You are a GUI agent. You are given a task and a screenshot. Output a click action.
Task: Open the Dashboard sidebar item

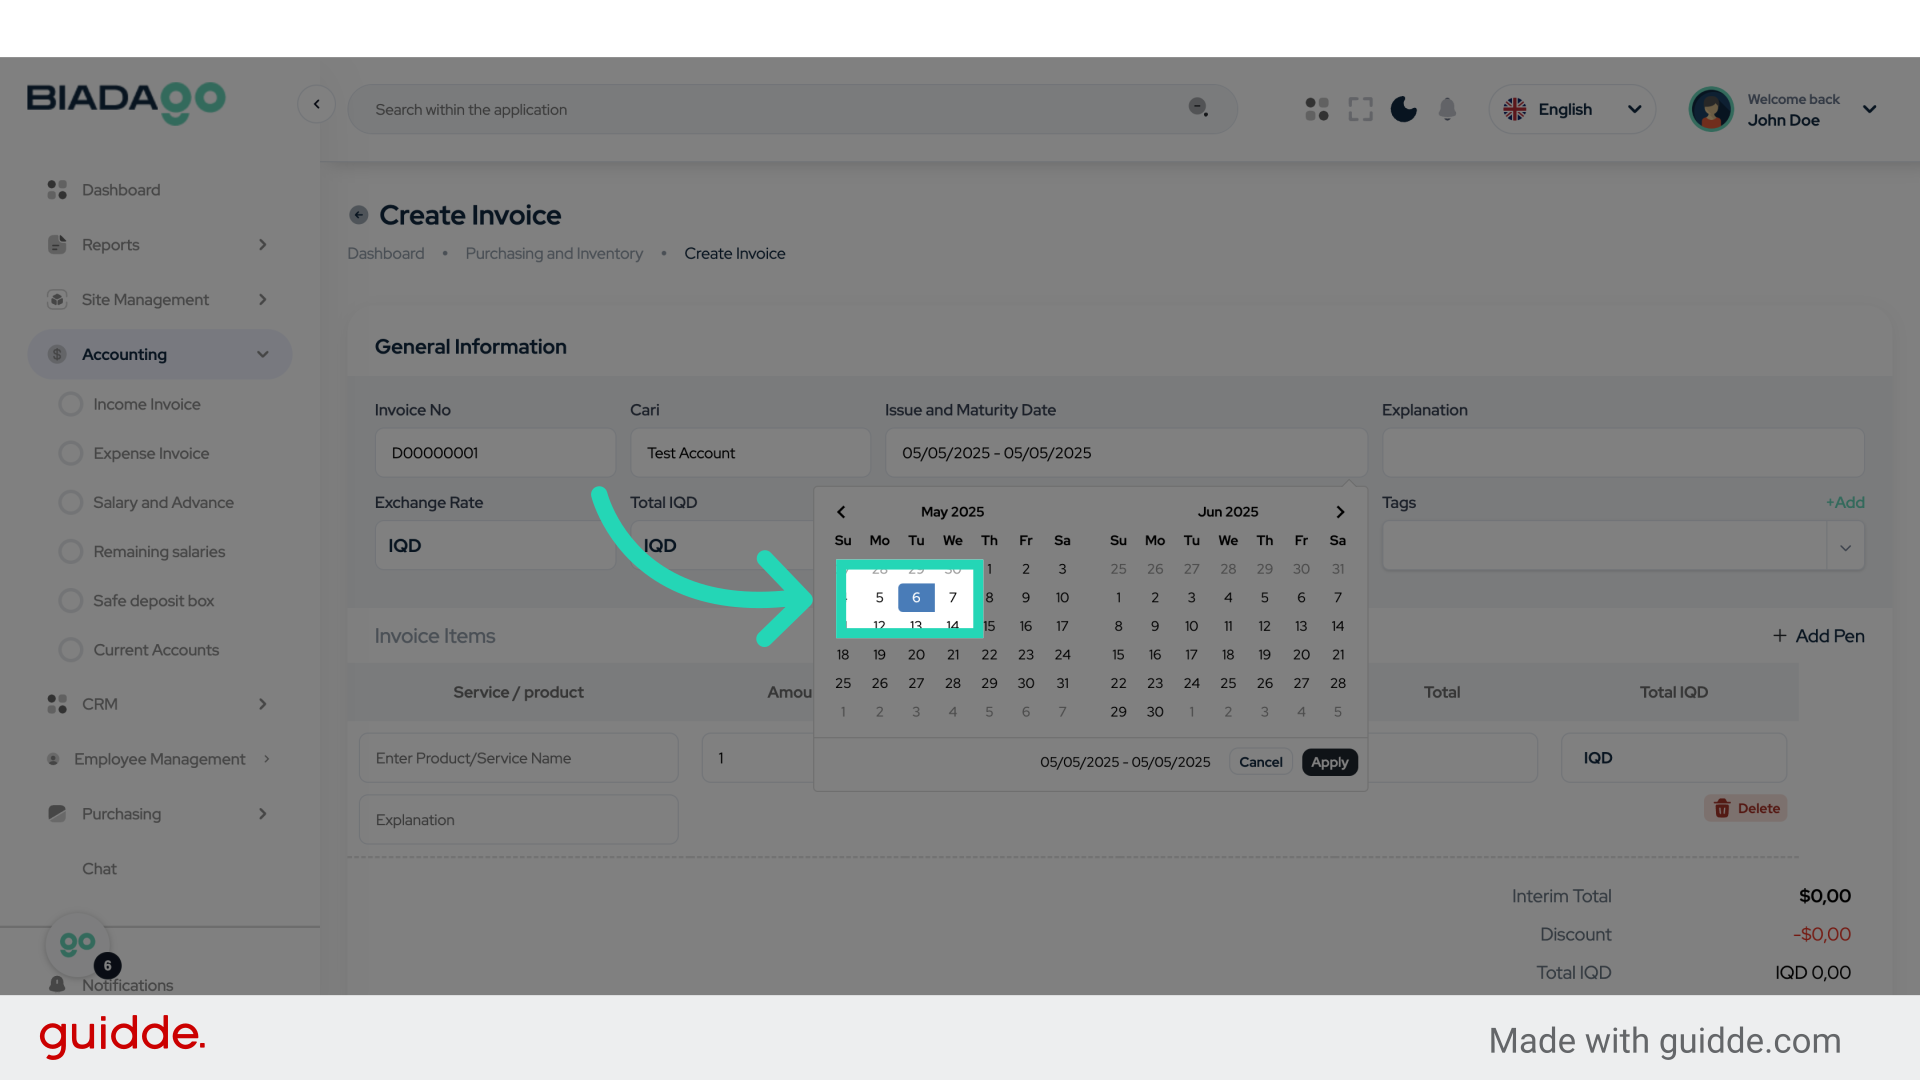coord(120,190)
